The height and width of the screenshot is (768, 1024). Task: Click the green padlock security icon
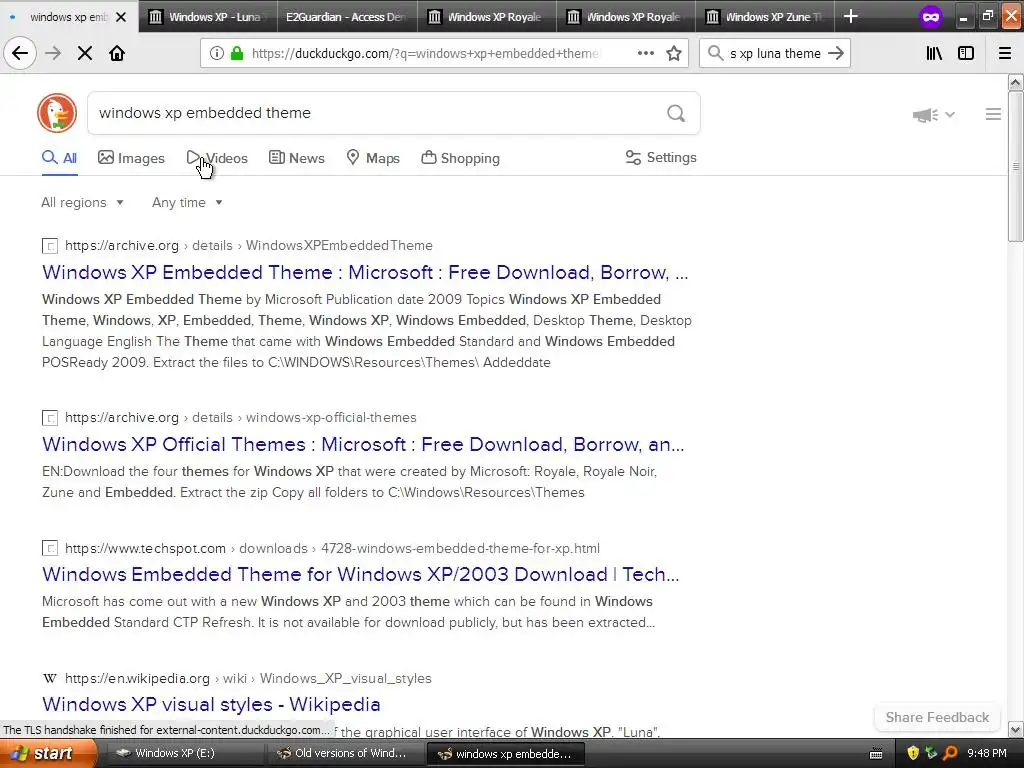pyautogui.click(x=236, y=53)
